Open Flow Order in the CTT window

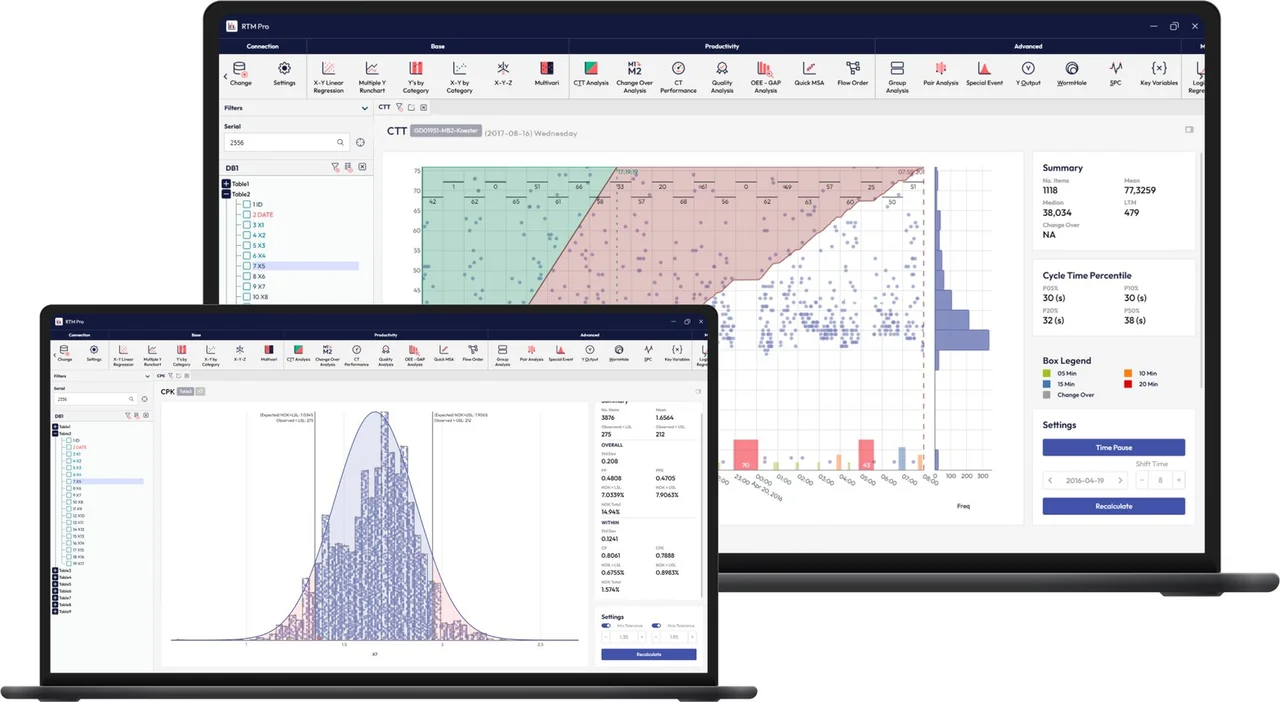pyautogui.click(x=853, y=74)
